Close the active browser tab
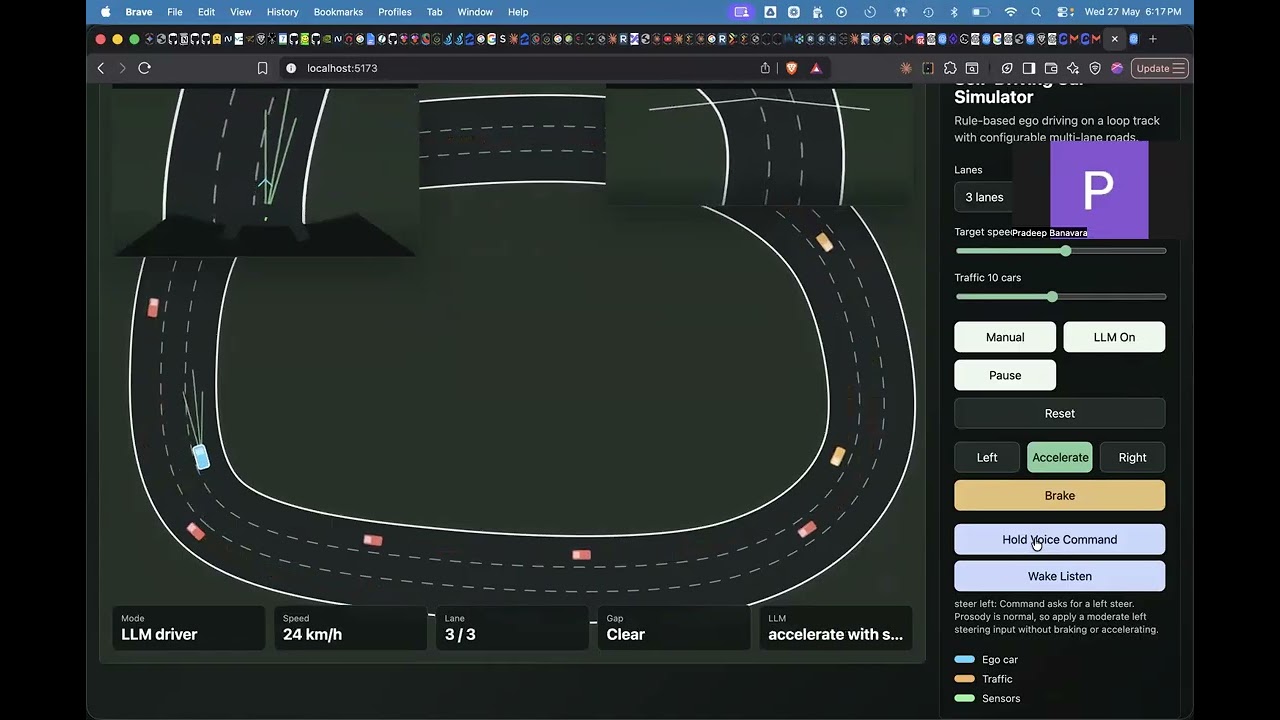Viewport: 1280px width, 720px height. (x=1115, y=39)
